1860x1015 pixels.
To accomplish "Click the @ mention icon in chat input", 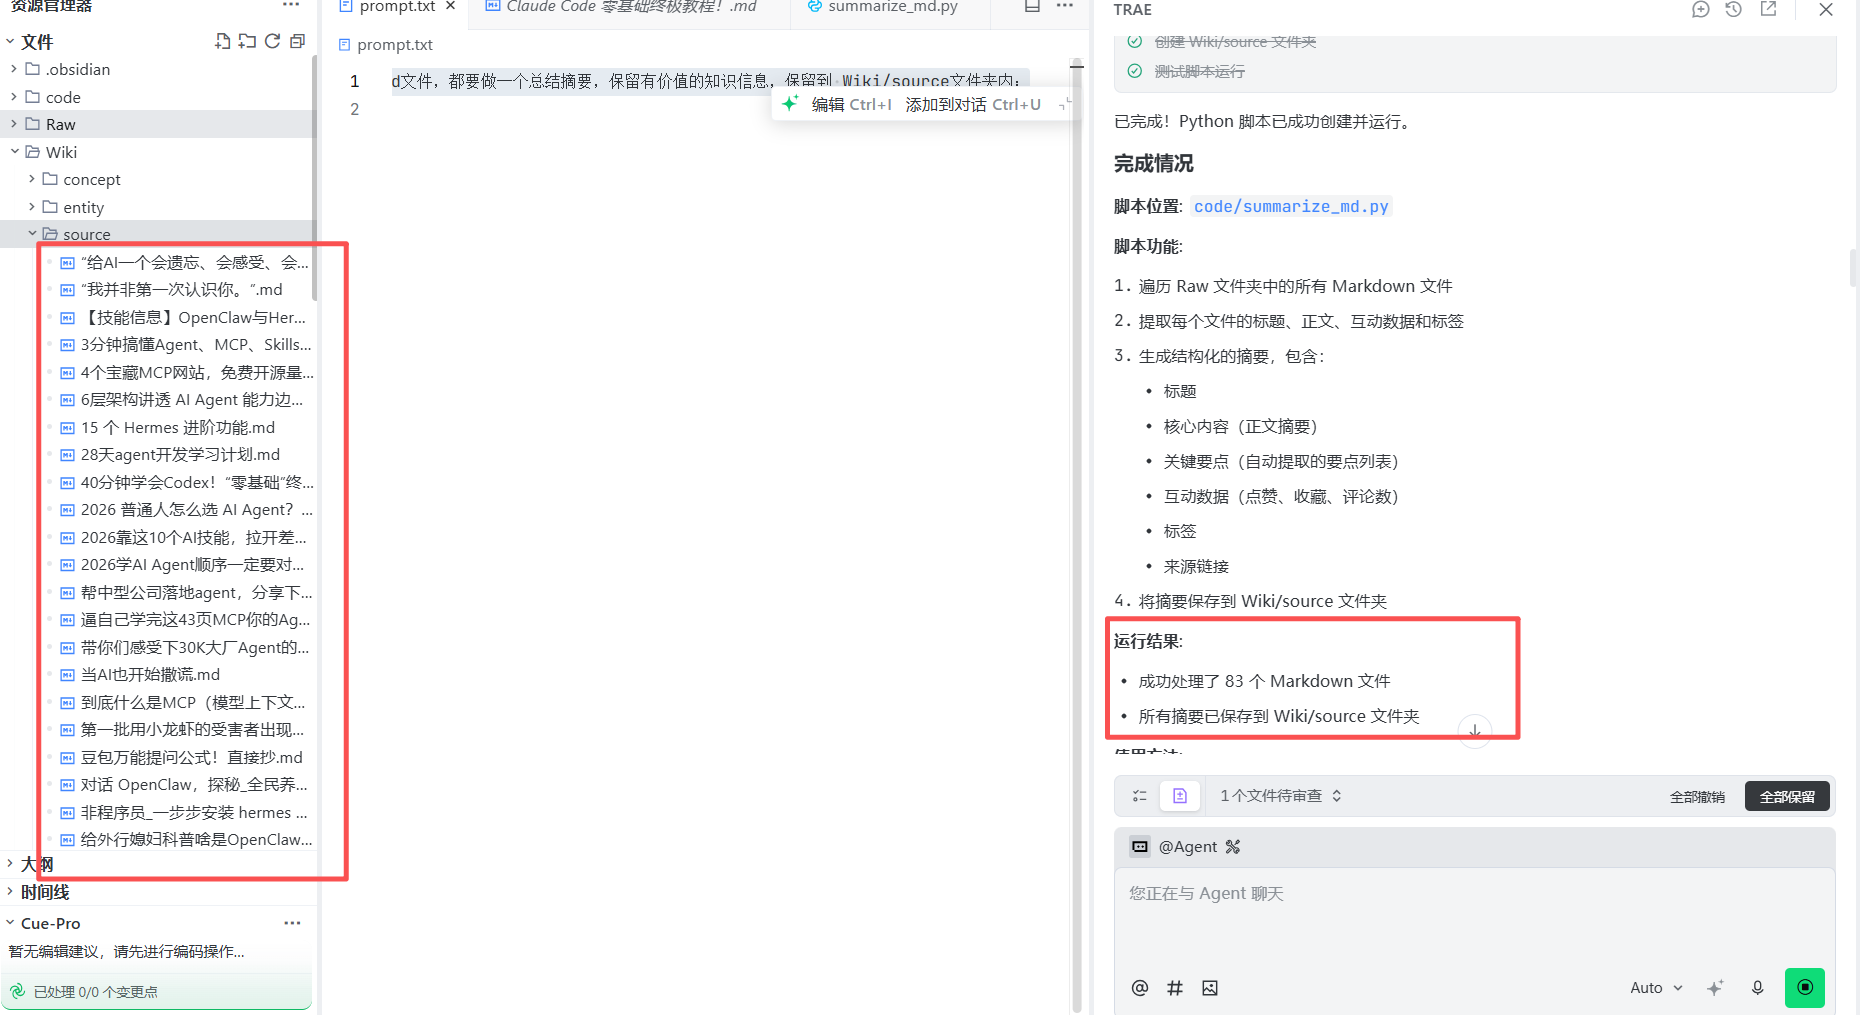I will (1139, 988).
